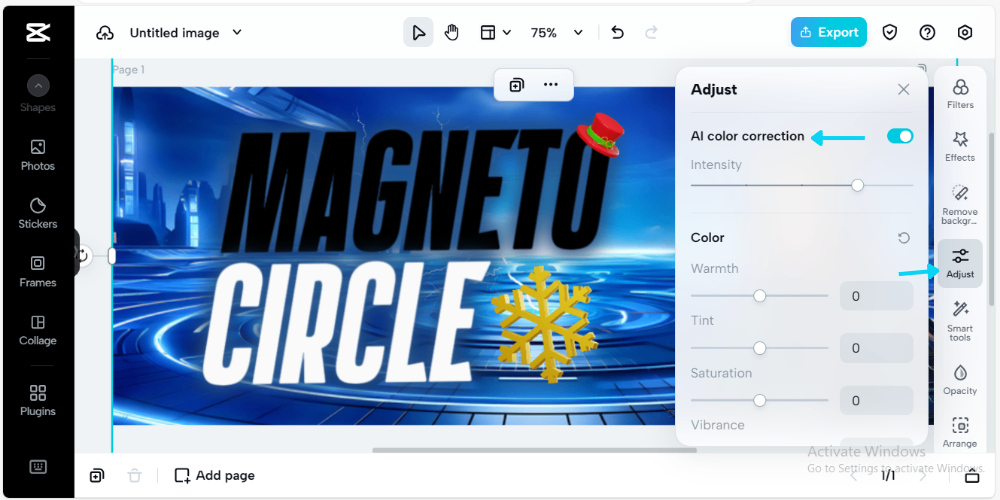This screenshot has height=500, width=1000.
Task: Open Filters in right toolbar
Action: click(960, 94)
